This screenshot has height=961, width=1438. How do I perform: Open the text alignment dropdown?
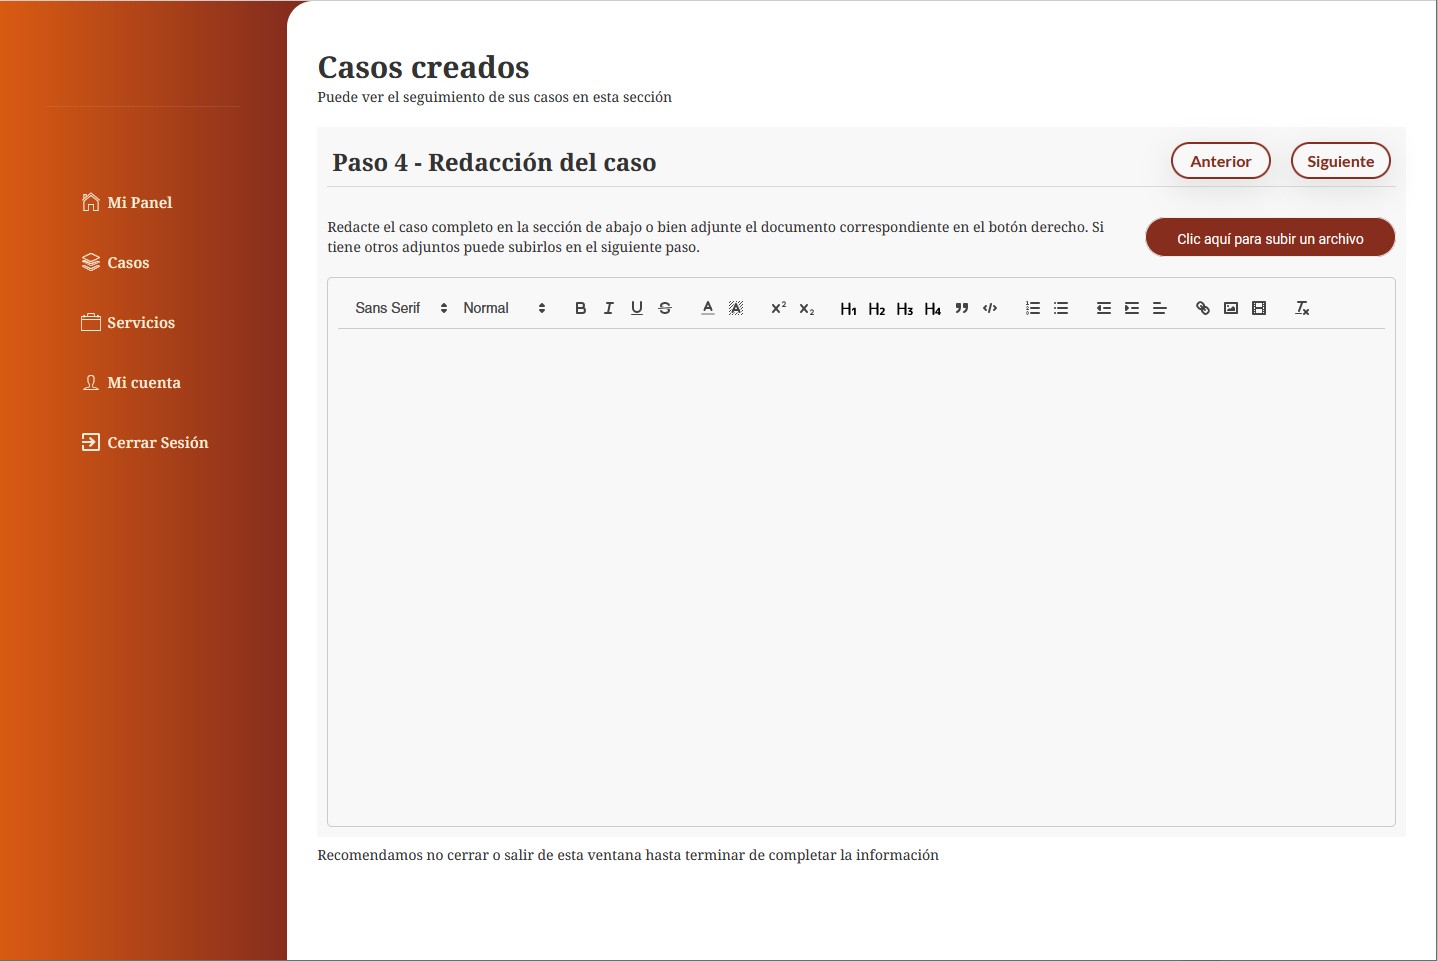pyautogui.click(x=1160, y=308)
